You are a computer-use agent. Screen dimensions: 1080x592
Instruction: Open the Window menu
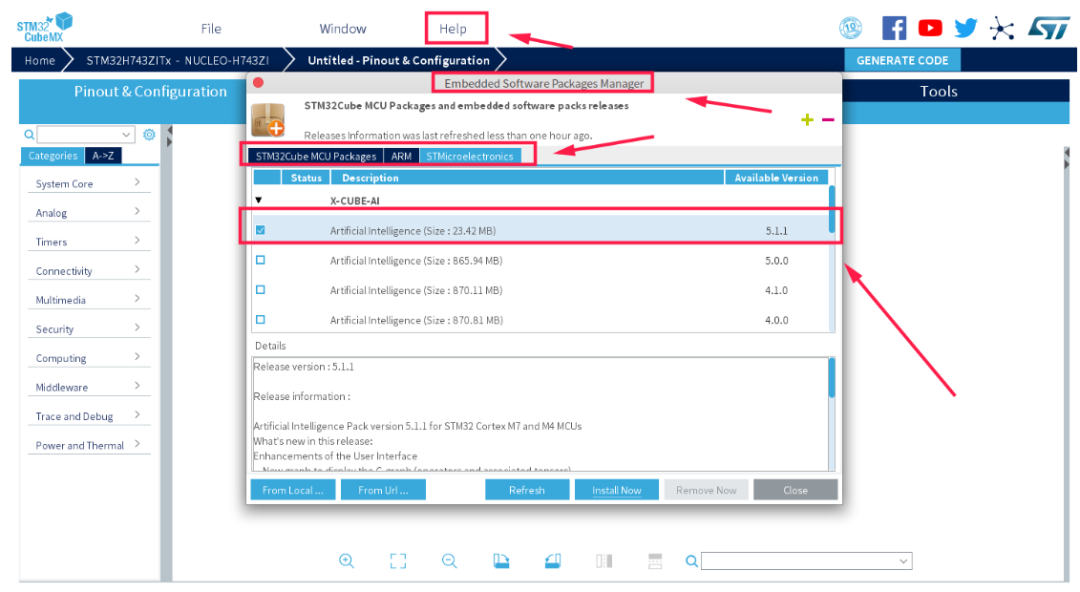pyautogui.click(x=342, y=28)
